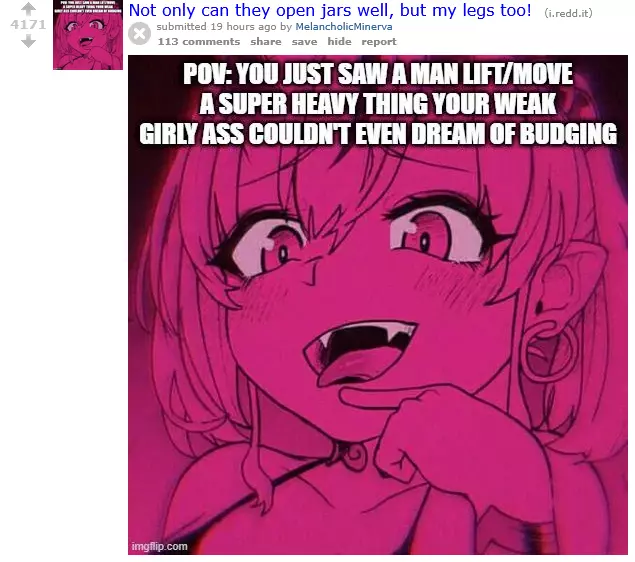Report this post

click(379, 42)
